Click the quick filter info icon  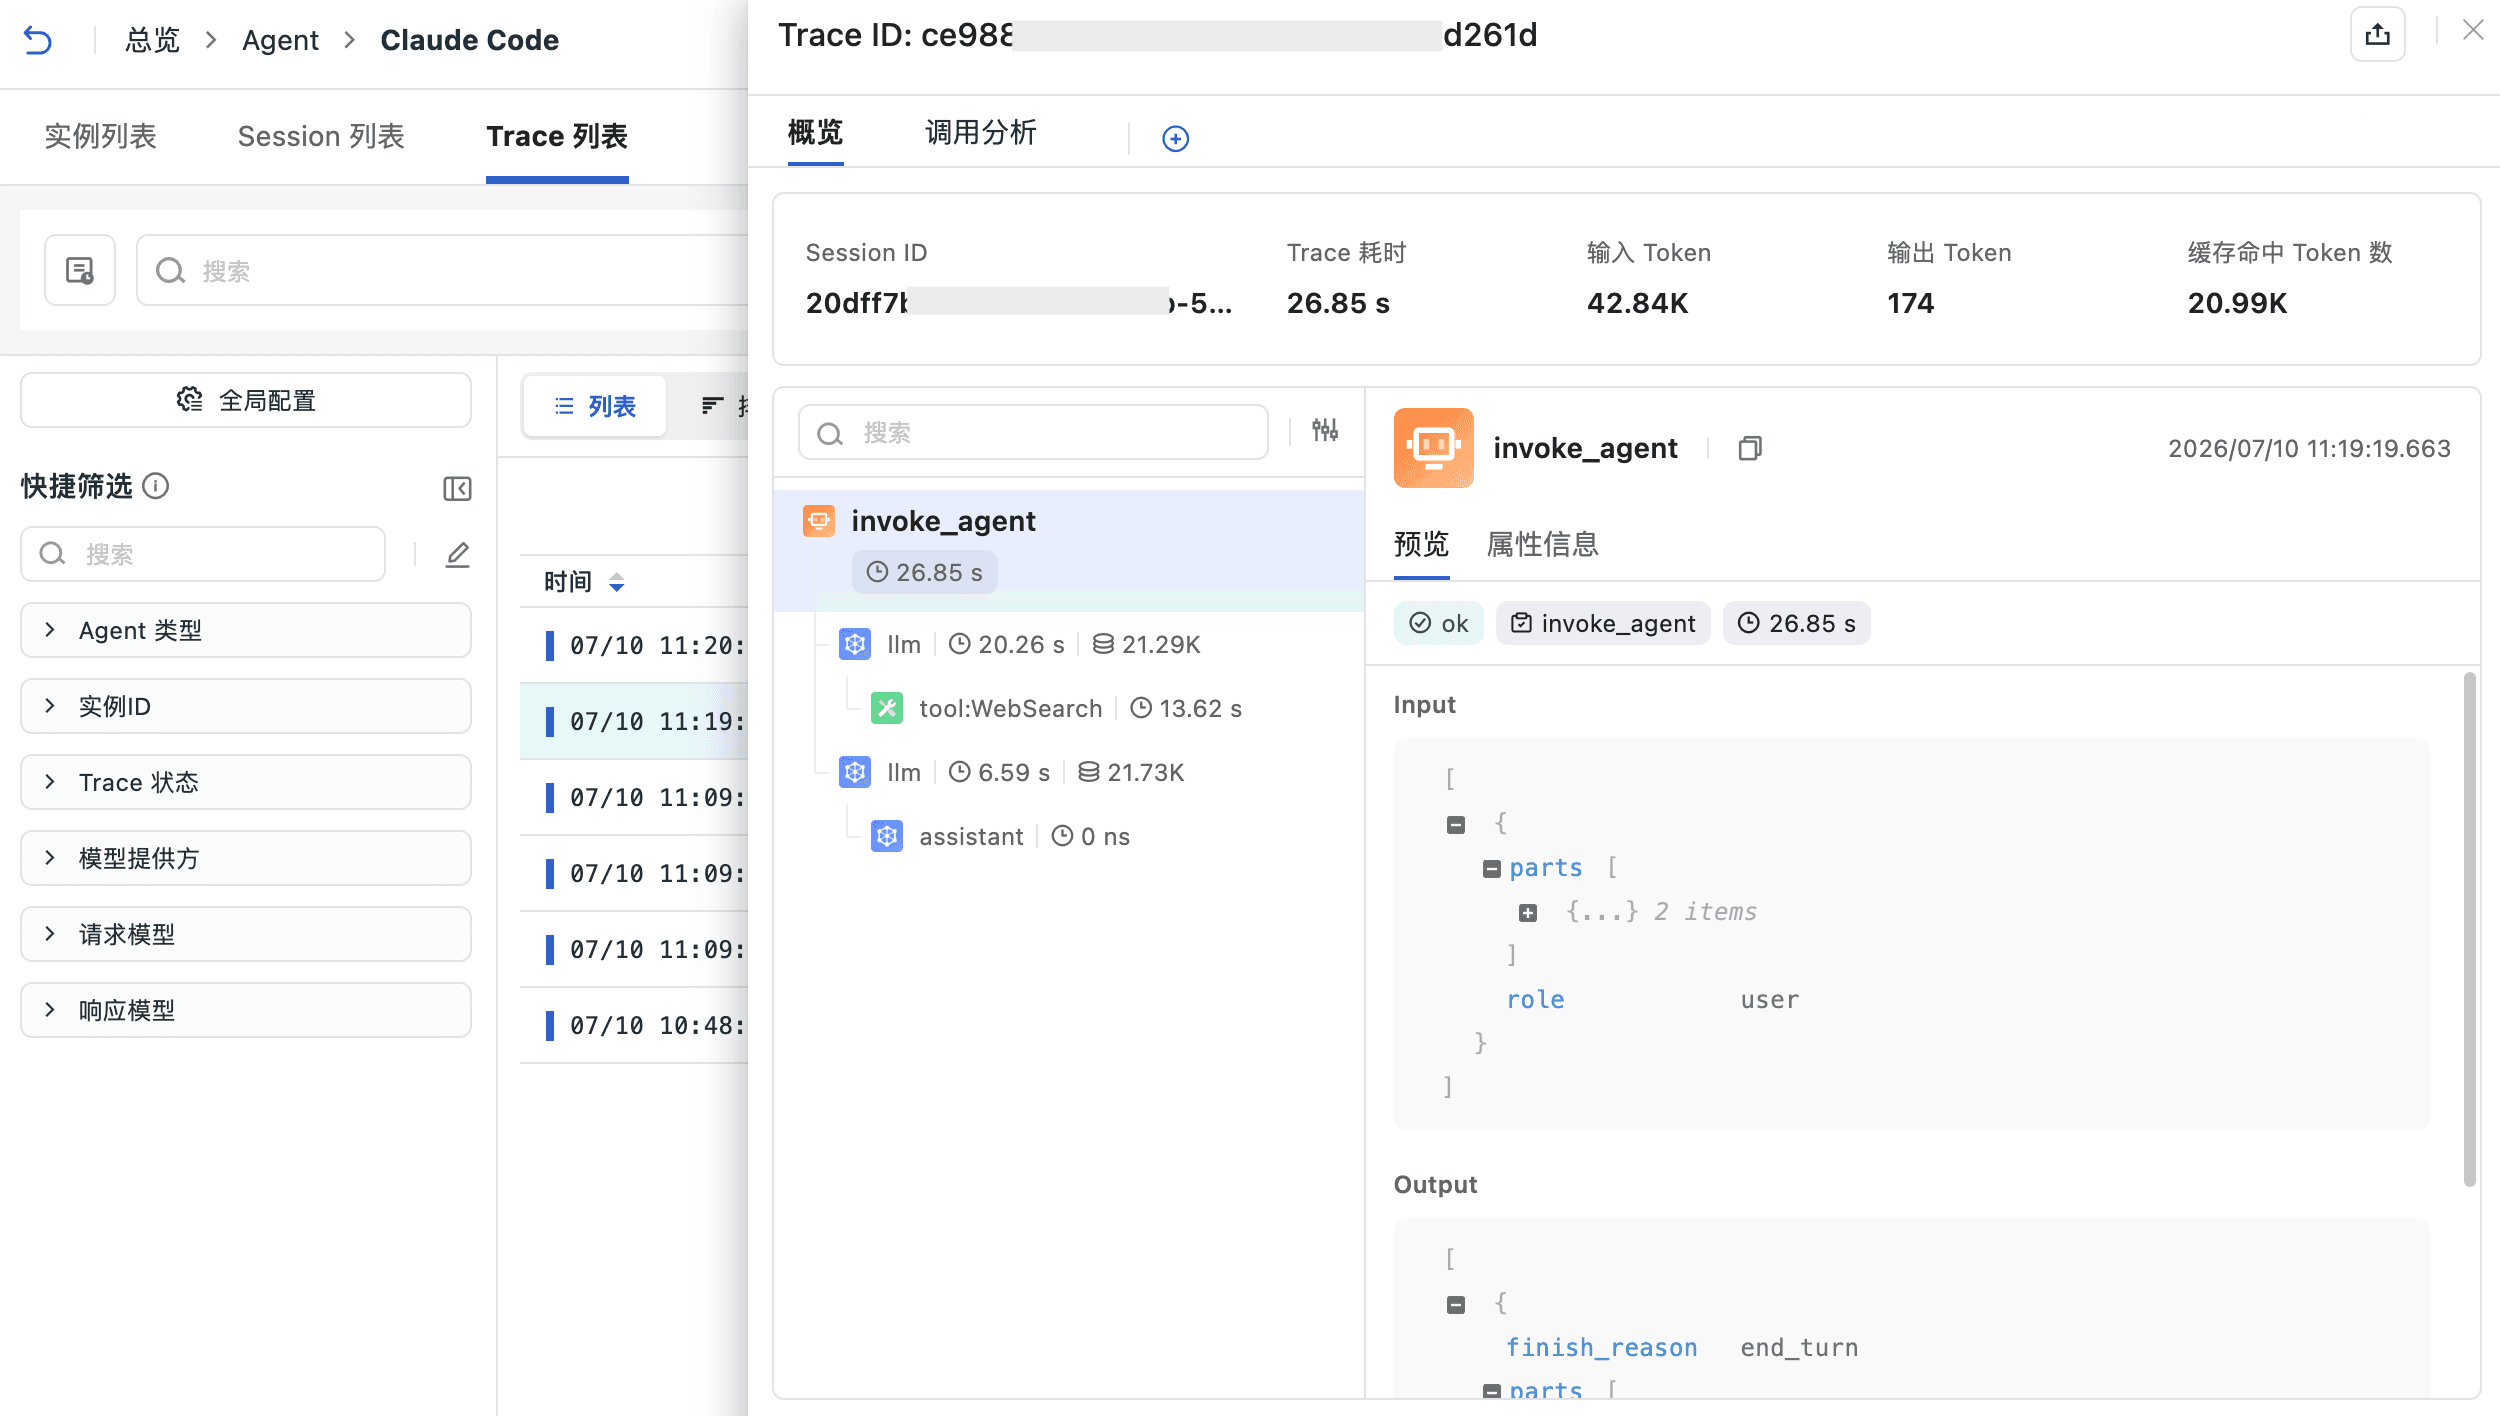[x=155, y=486]
